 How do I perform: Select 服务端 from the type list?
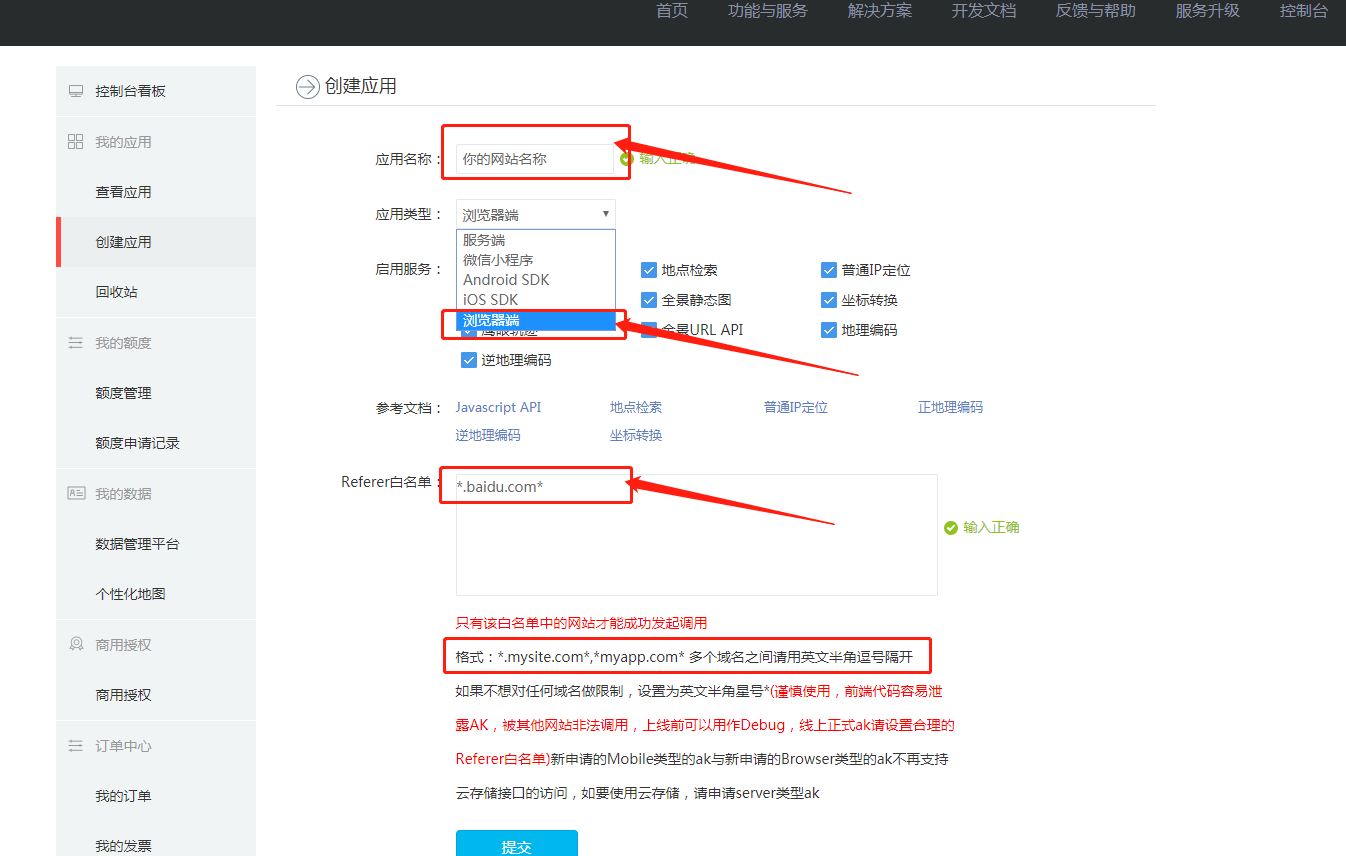[484, 240]
